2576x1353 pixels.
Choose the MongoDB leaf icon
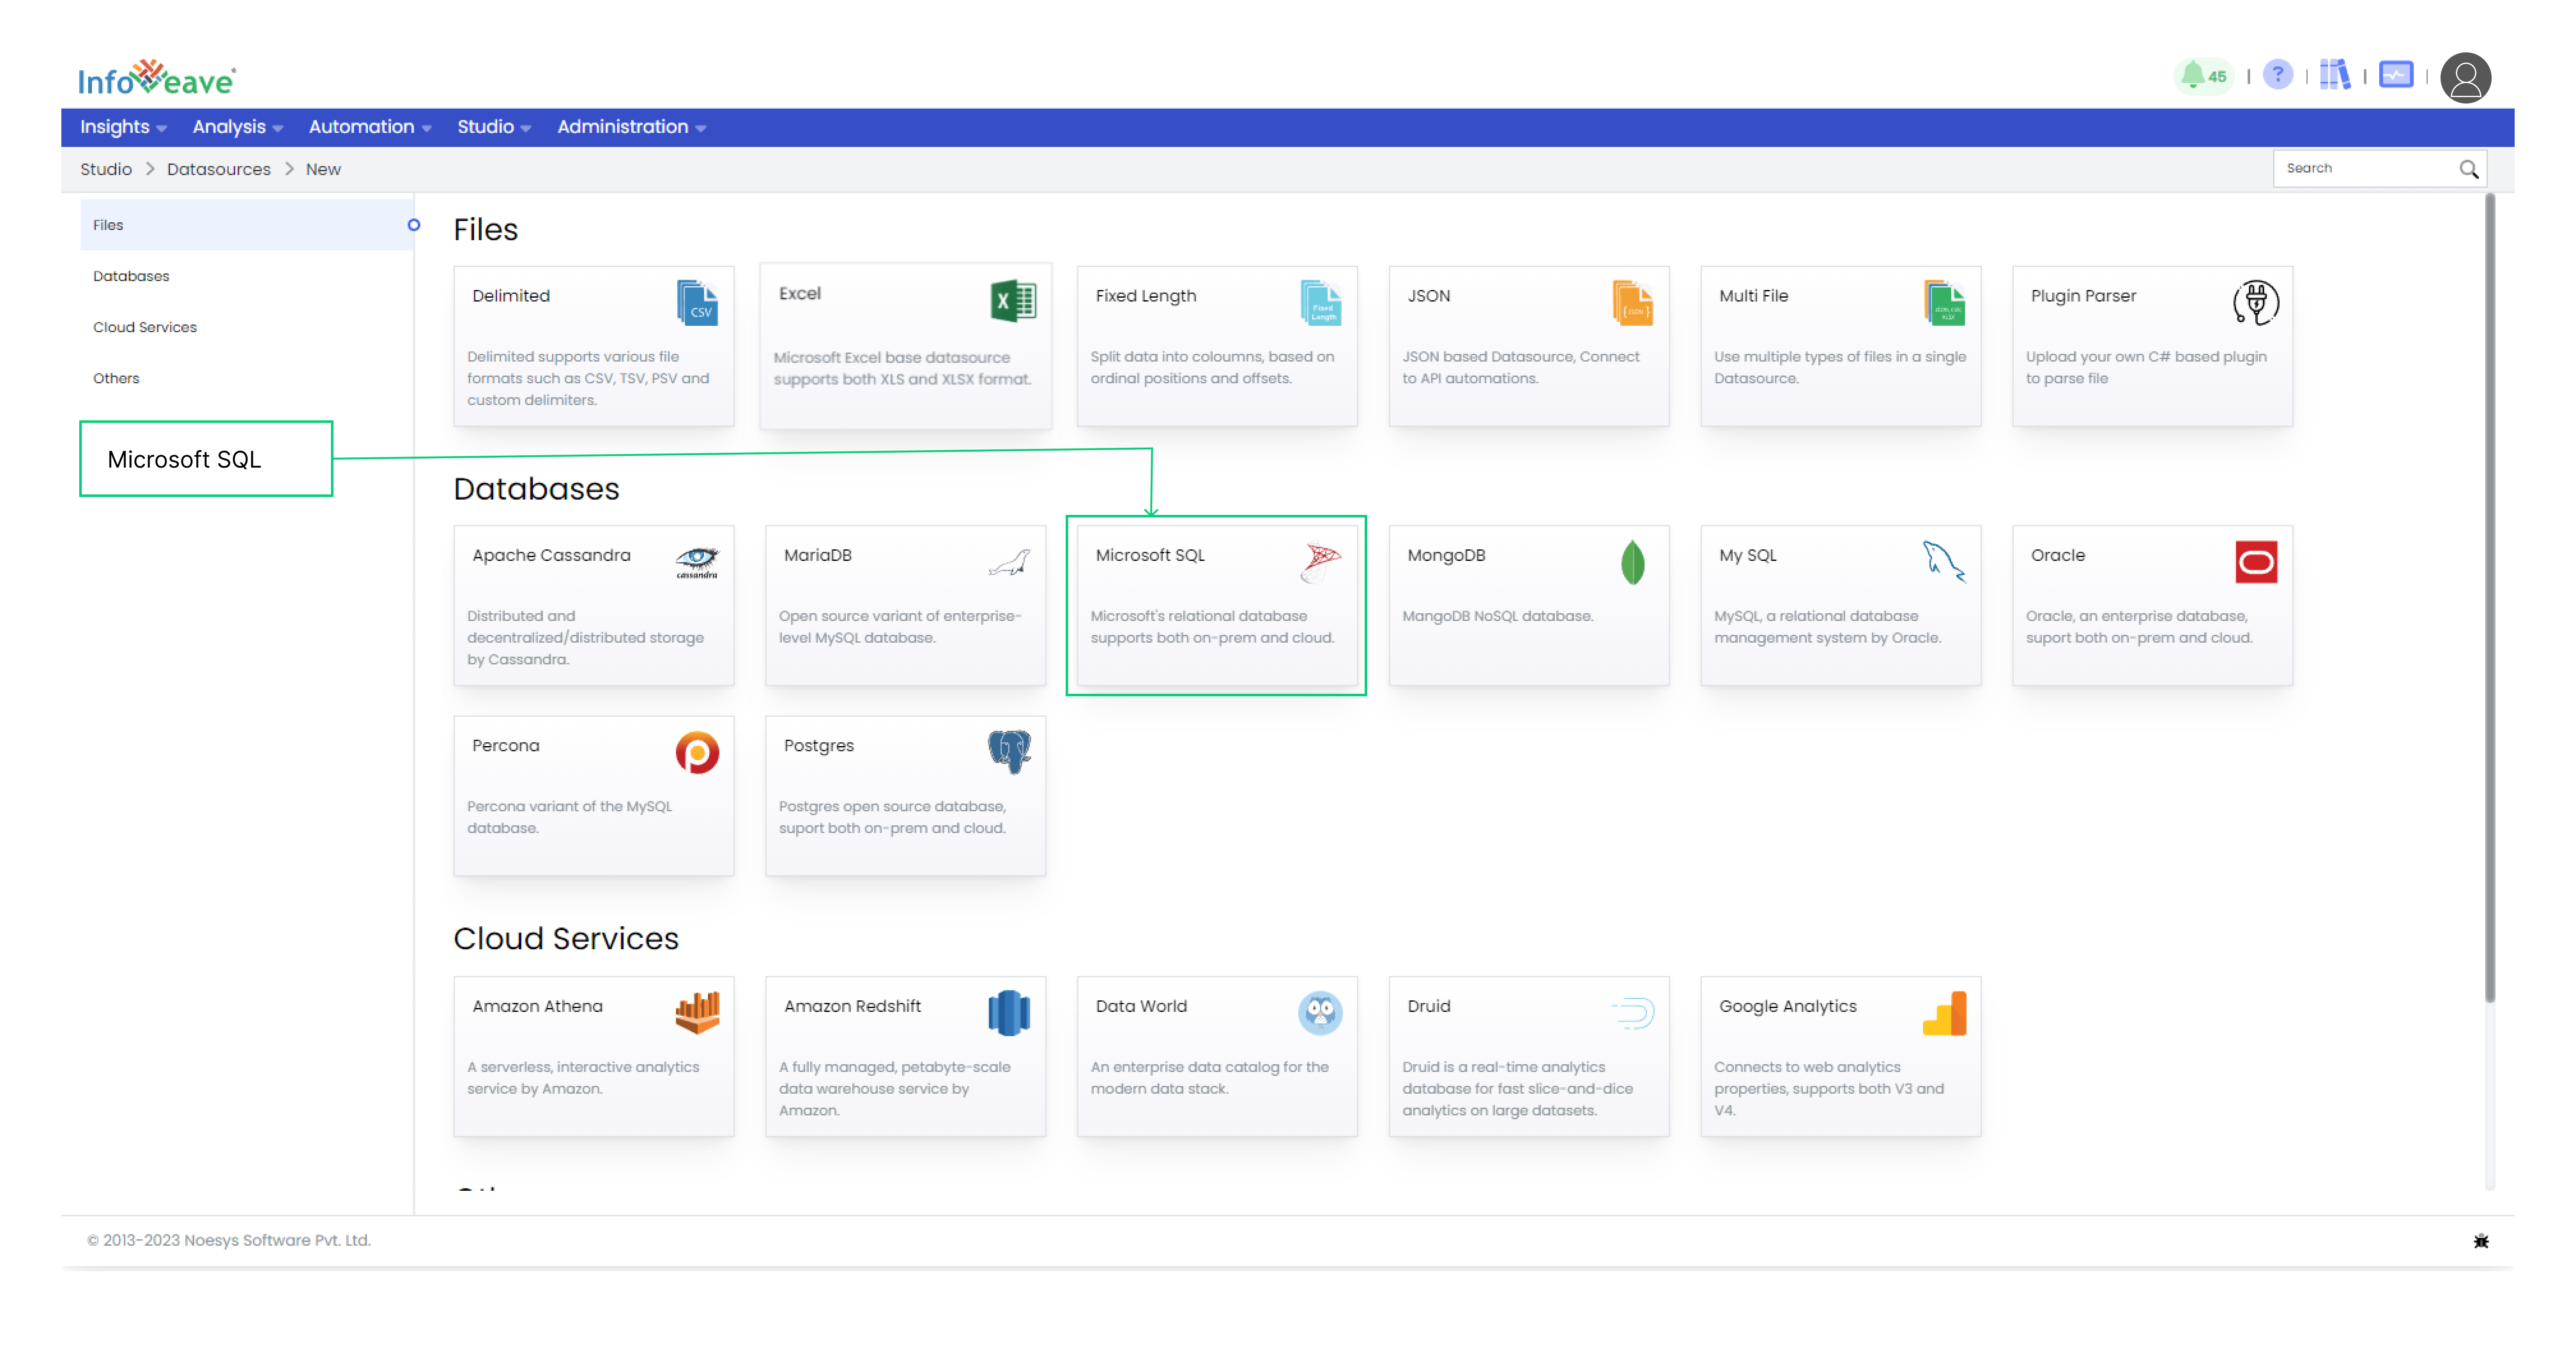click(x=1632, y=562)
